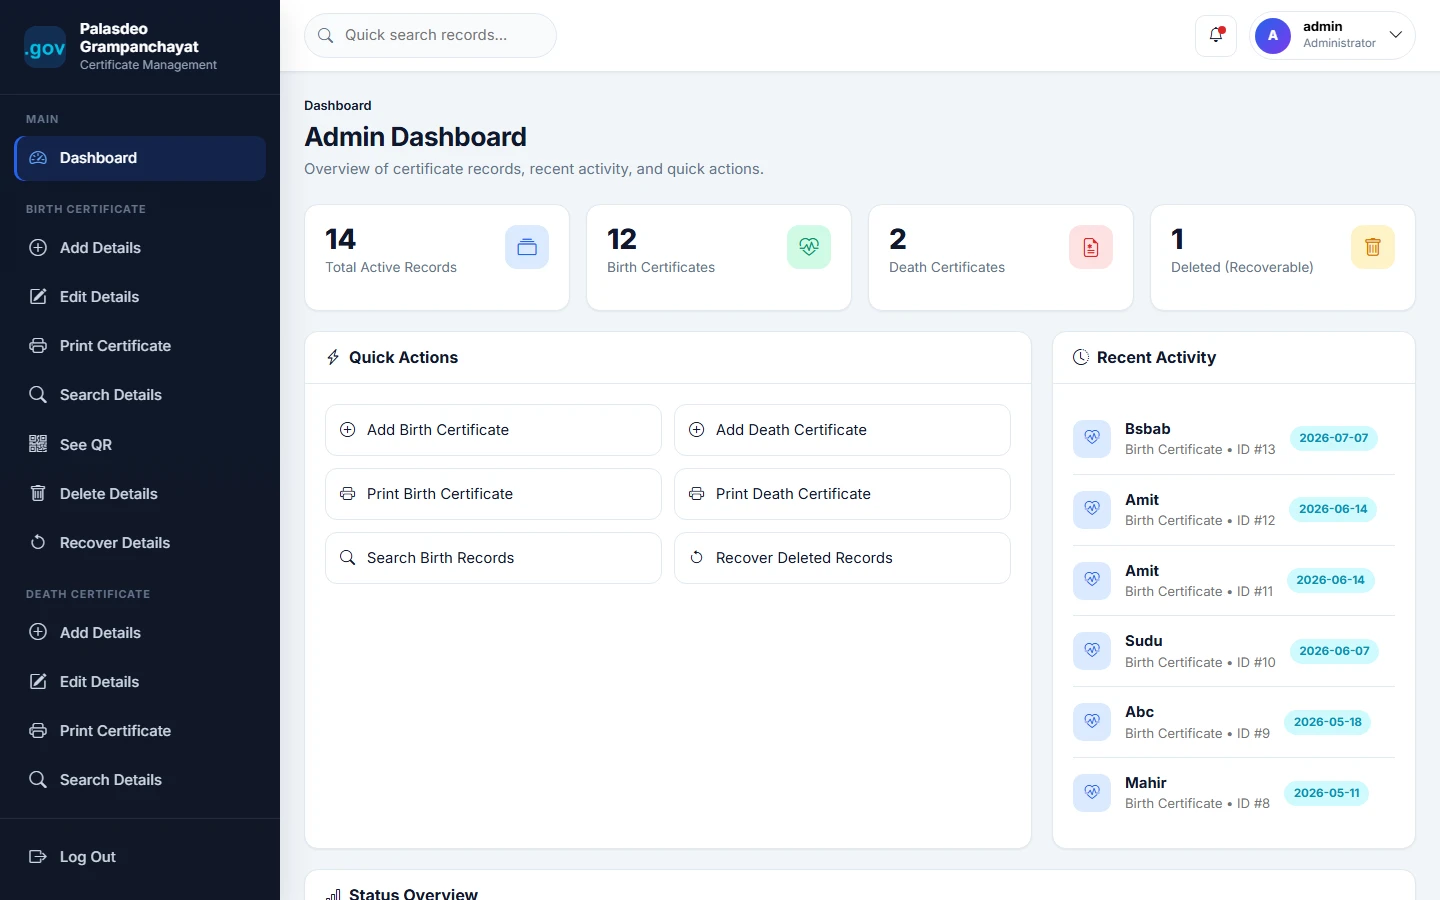
Task: Open Search Details under Death Certificate
Action: [140, 780]
